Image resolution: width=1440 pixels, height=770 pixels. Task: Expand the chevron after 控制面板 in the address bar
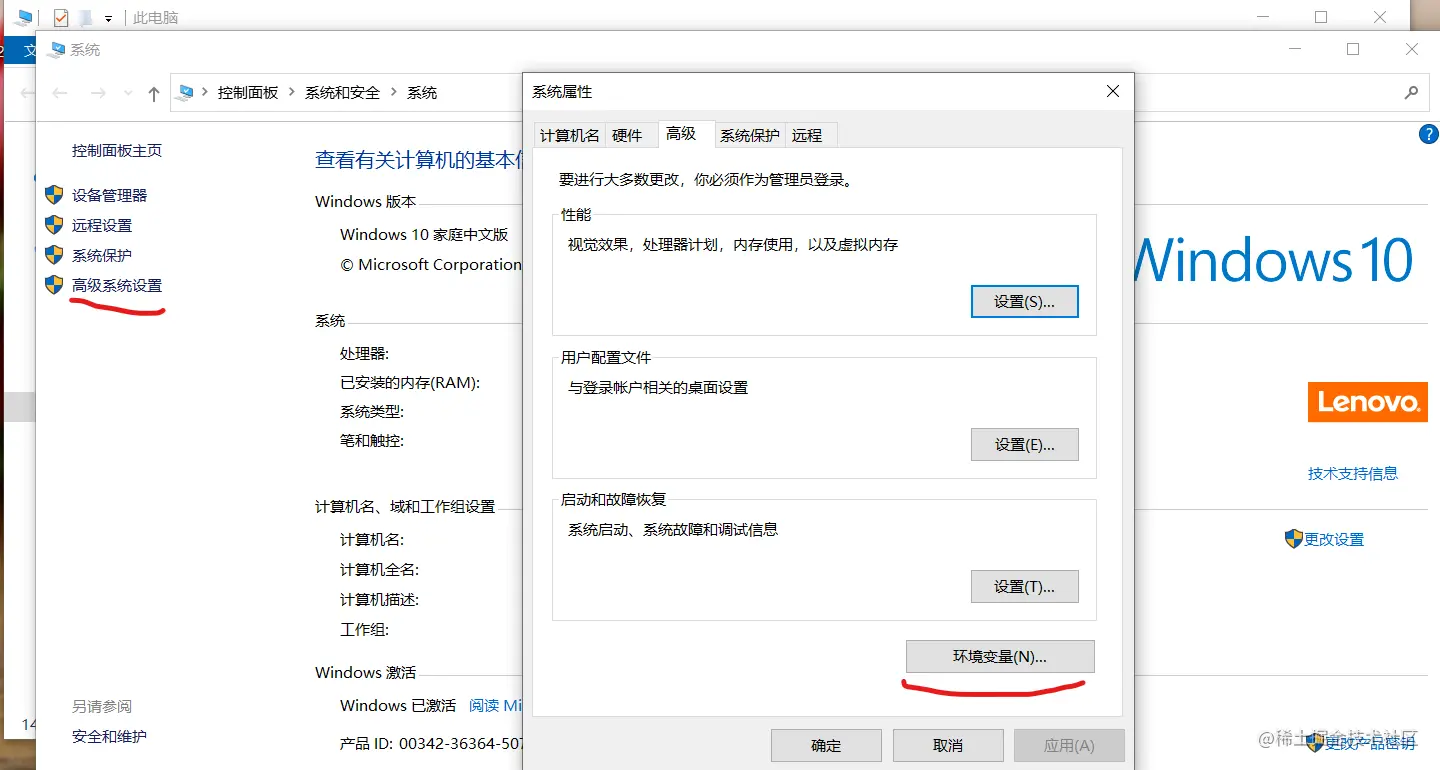pos(292,93)
